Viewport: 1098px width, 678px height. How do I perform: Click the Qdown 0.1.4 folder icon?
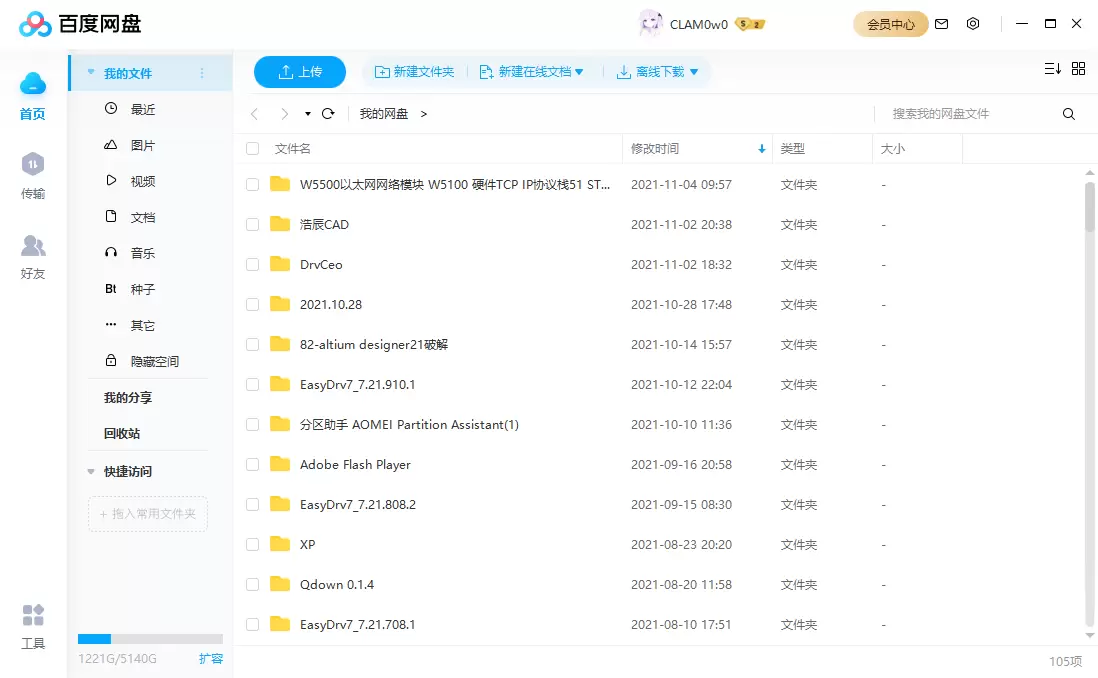pyautogui.click(x=280, y=584)
